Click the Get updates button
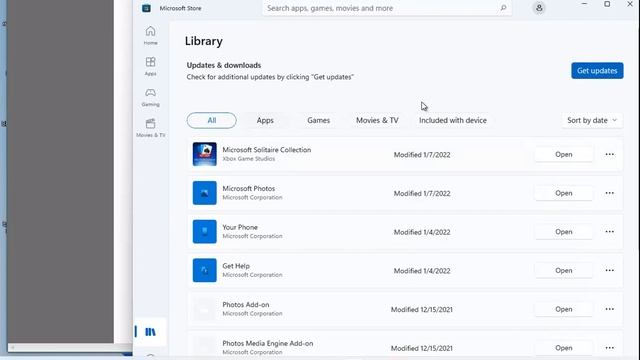Screen dimensions: 640x360 pos(597,71)
